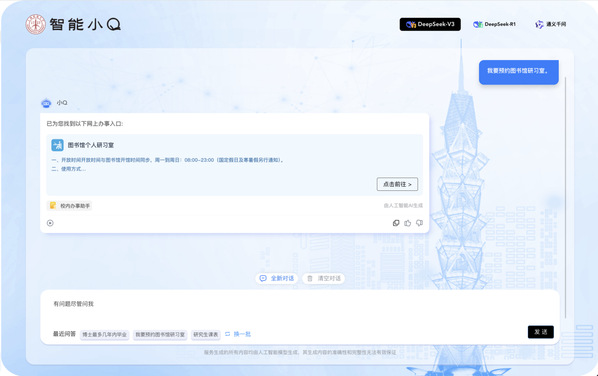The width and height of the screenshot is (598, 376).
Task: Select recent question 博士最多几年内毕业
Action: [x=104, y=334]
